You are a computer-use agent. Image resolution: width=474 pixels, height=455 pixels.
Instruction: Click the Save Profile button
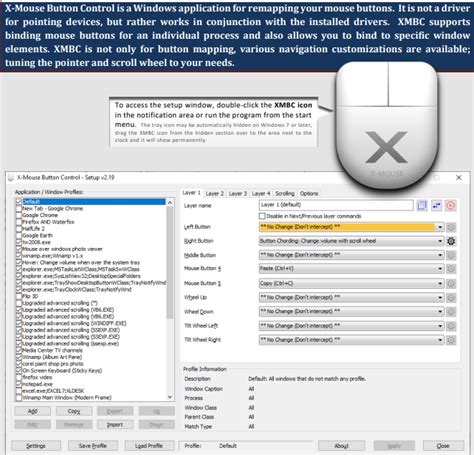[93, 446]
